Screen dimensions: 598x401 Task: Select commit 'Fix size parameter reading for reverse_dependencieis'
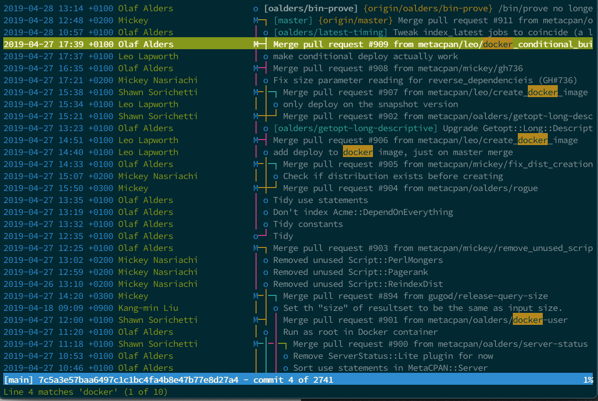point(425,81)
